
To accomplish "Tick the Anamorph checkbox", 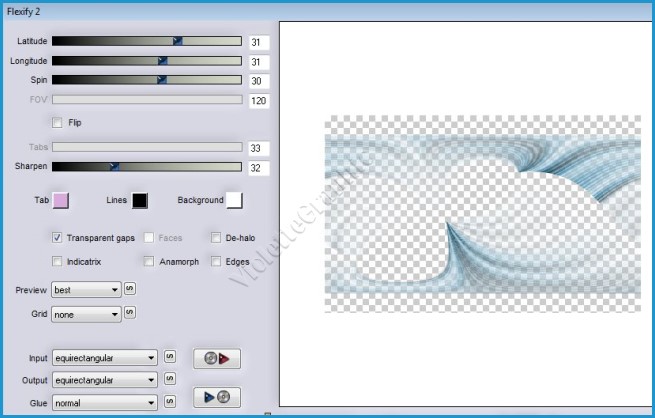I will [x=149, y=261].
